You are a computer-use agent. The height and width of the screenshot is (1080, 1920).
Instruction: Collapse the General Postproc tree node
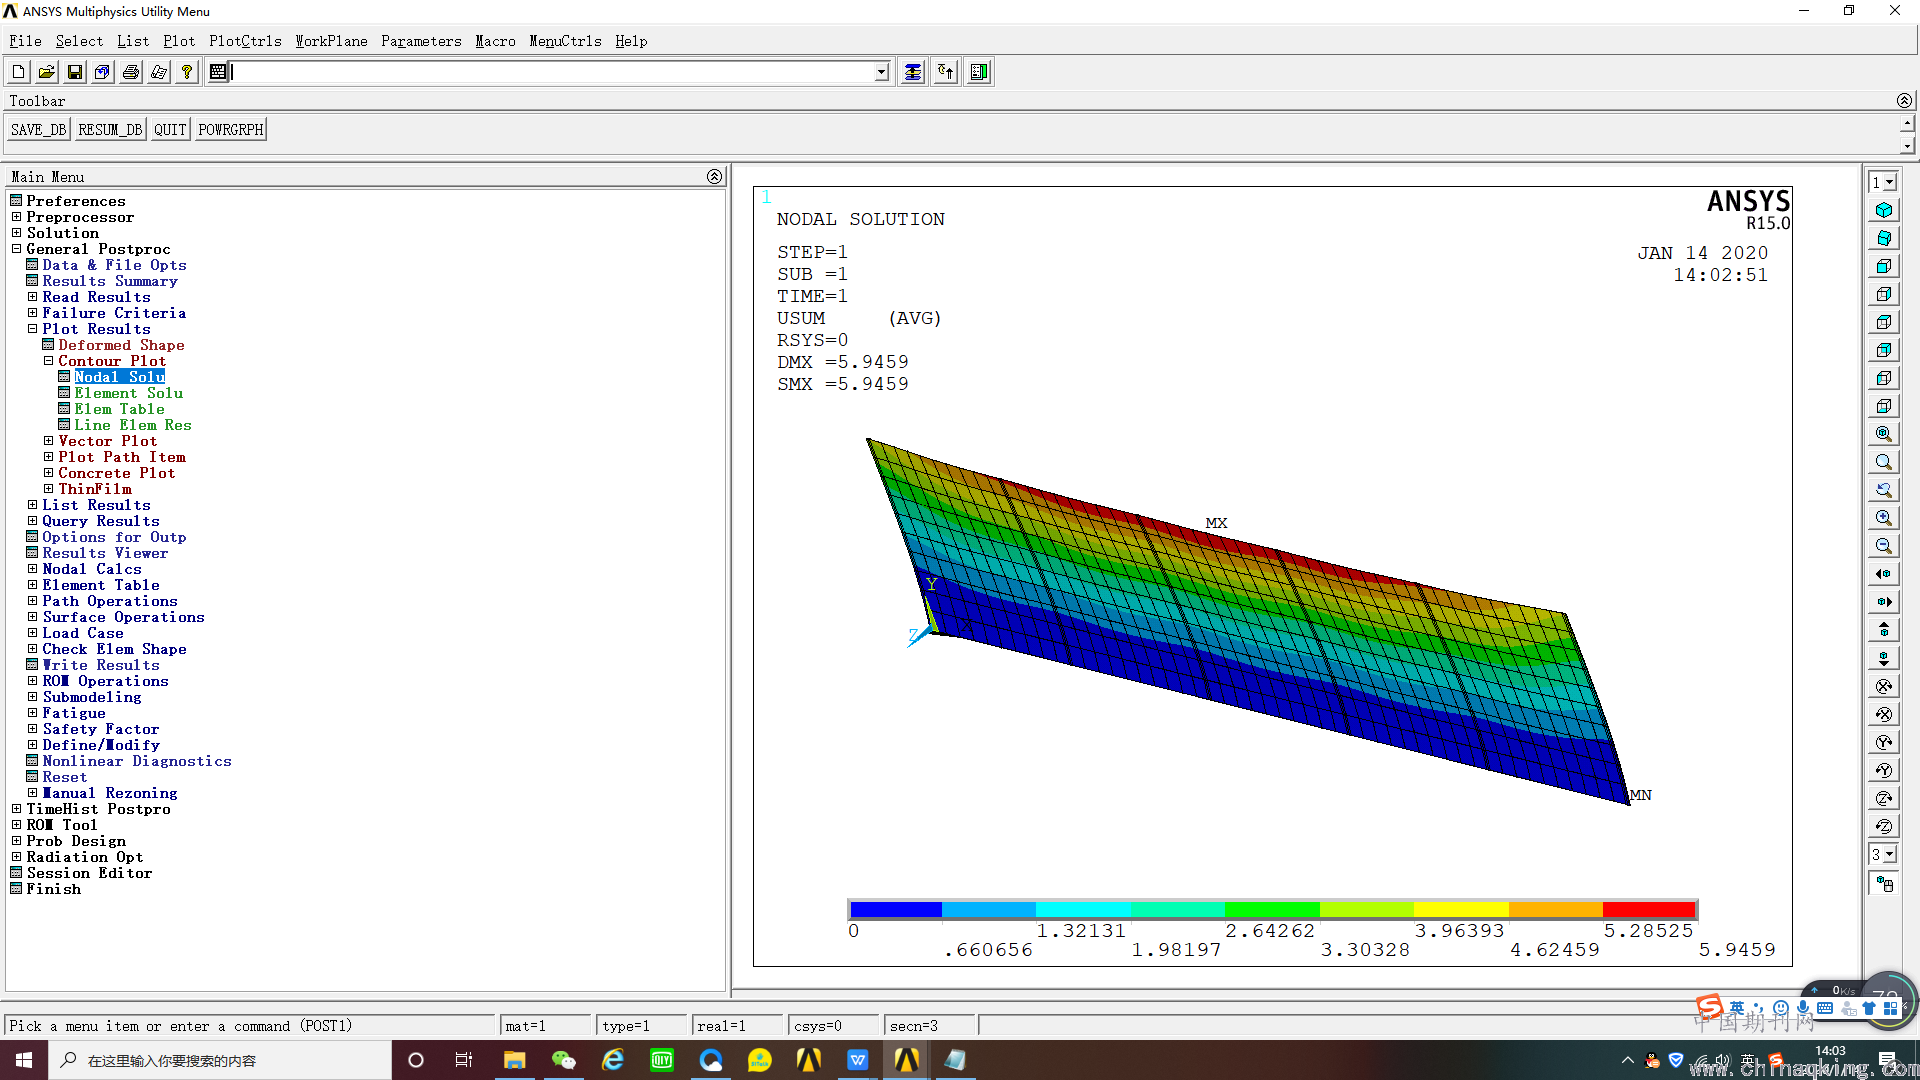[16, 249]
